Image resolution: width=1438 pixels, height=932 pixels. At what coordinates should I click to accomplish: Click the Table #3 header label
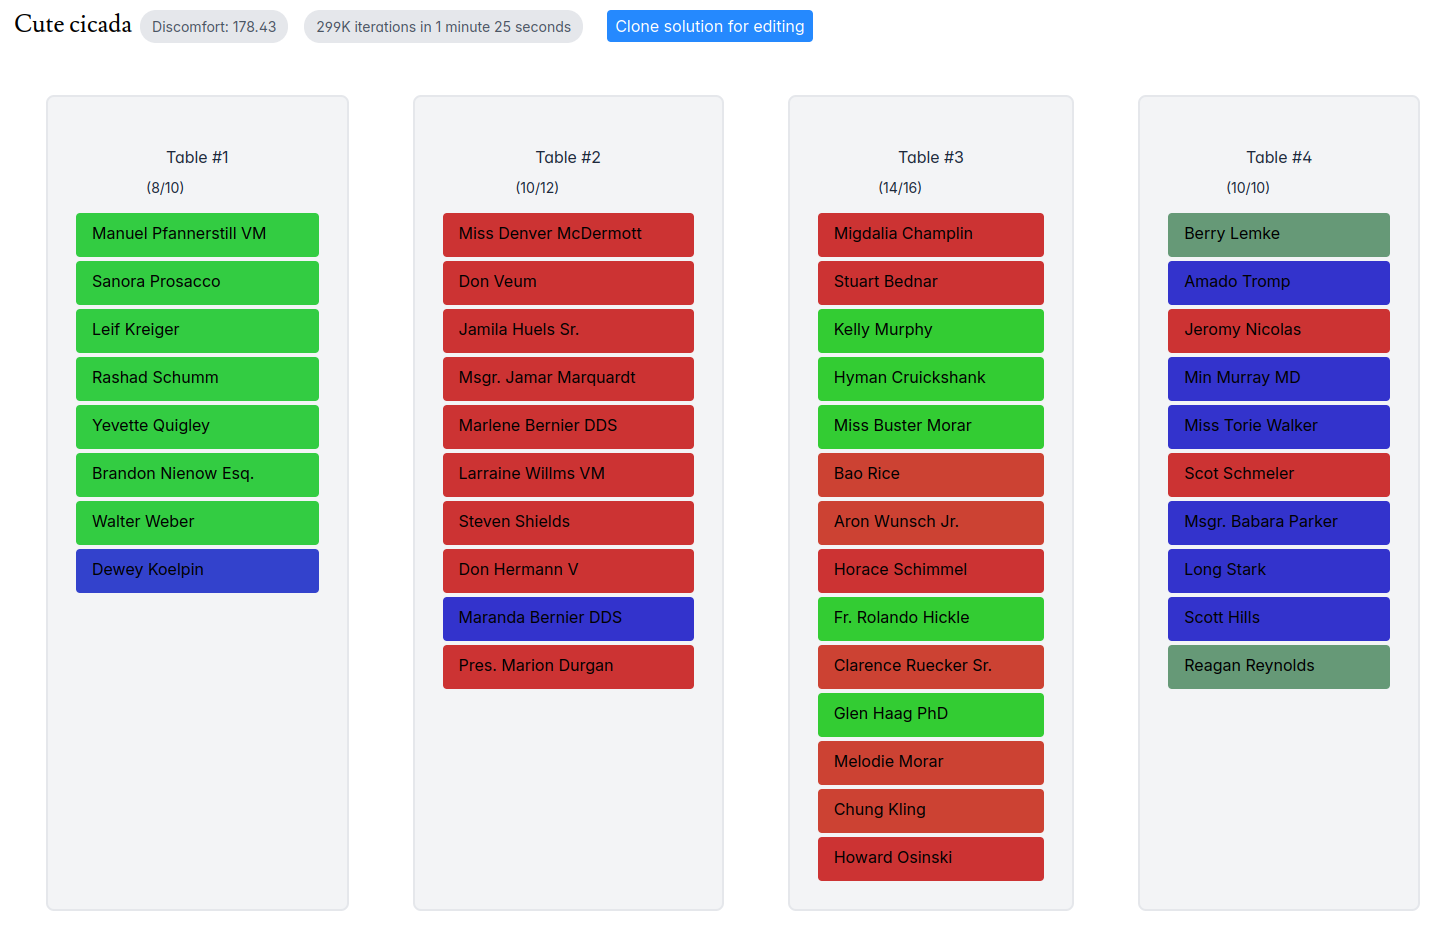[x=930, y=157]
